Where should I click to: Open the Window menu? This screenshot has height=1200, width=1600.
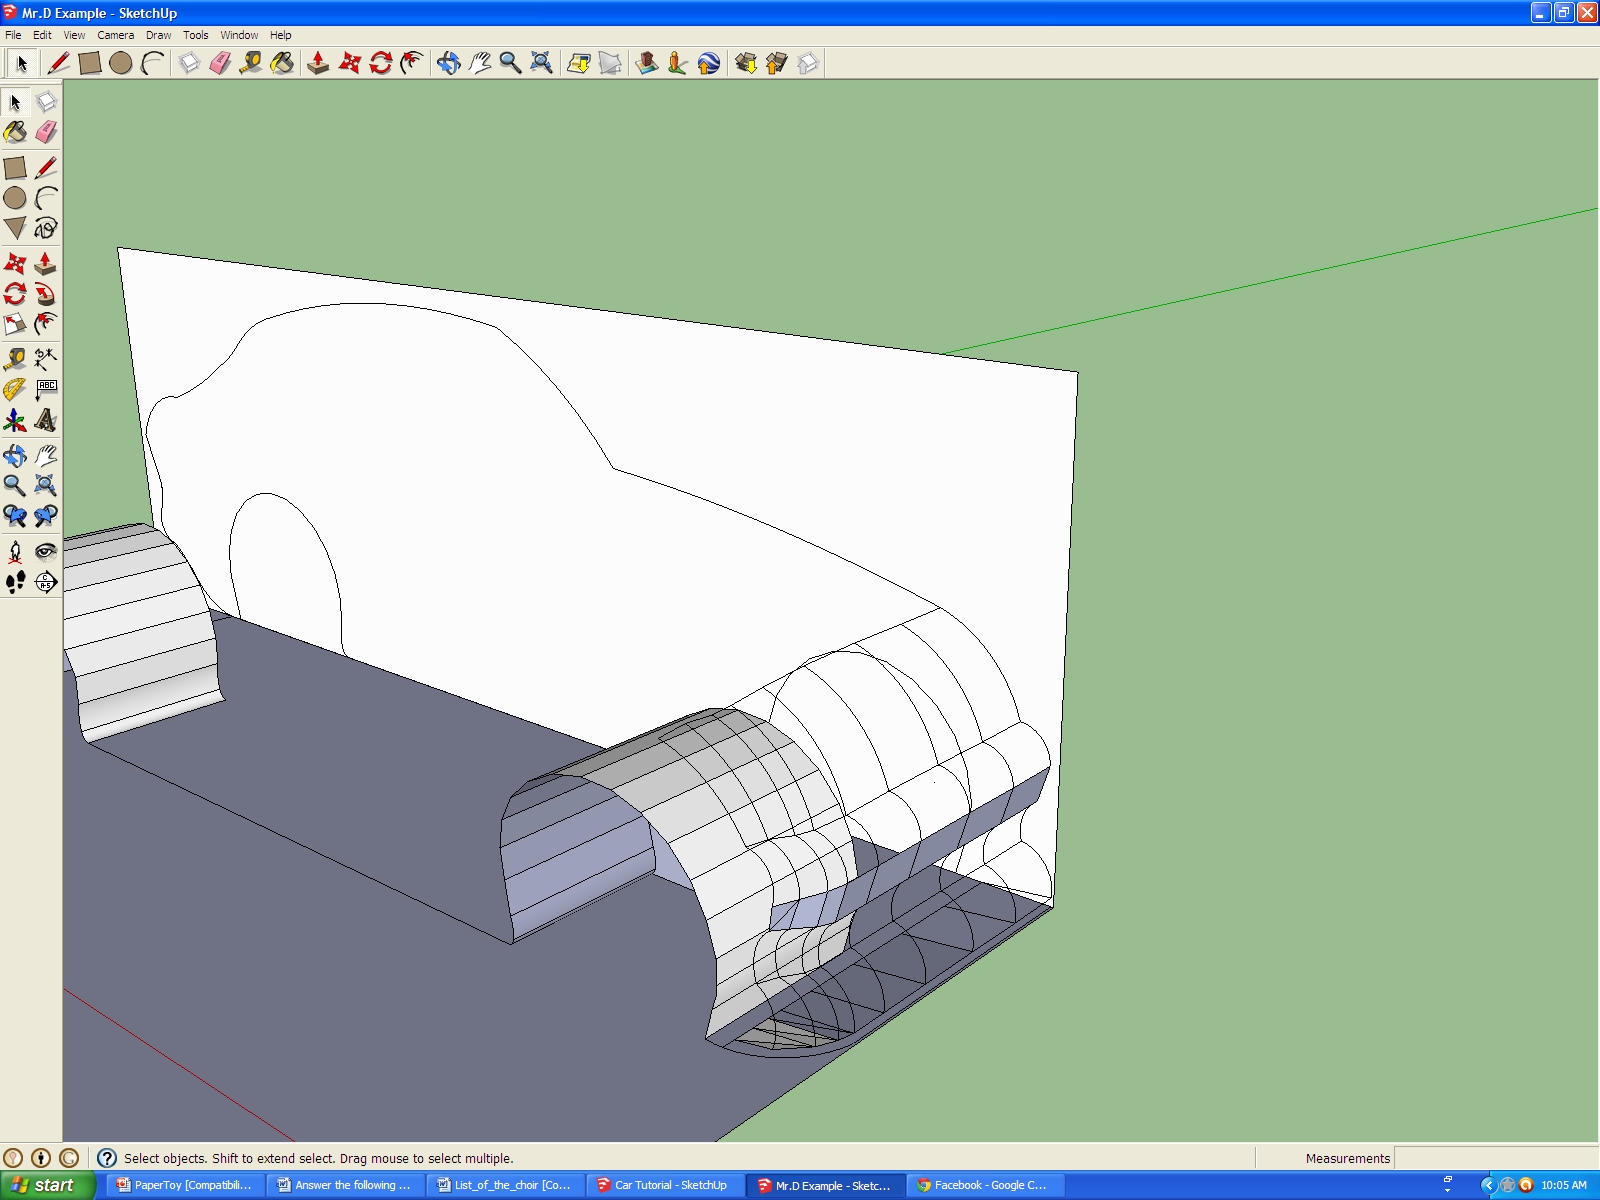(239, 35)
